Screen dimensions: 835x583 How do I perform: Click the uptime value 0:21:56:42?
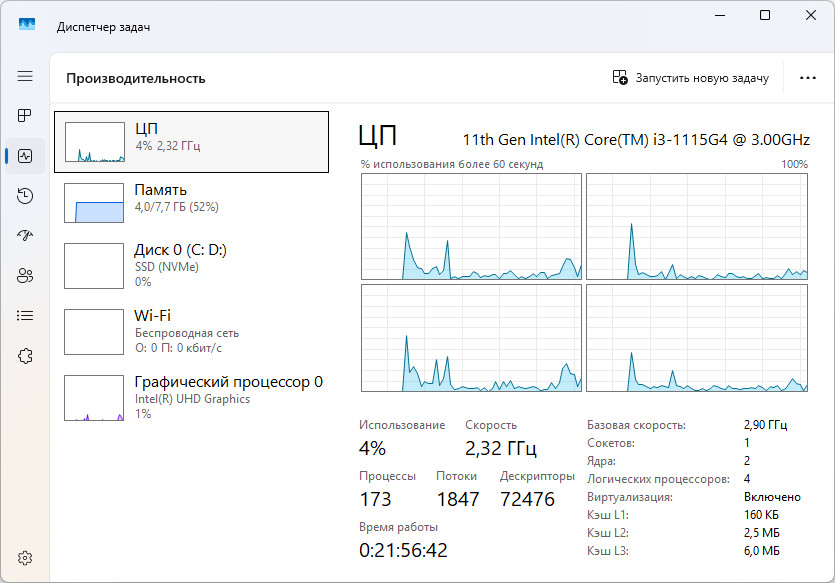(x=403, y=550)
